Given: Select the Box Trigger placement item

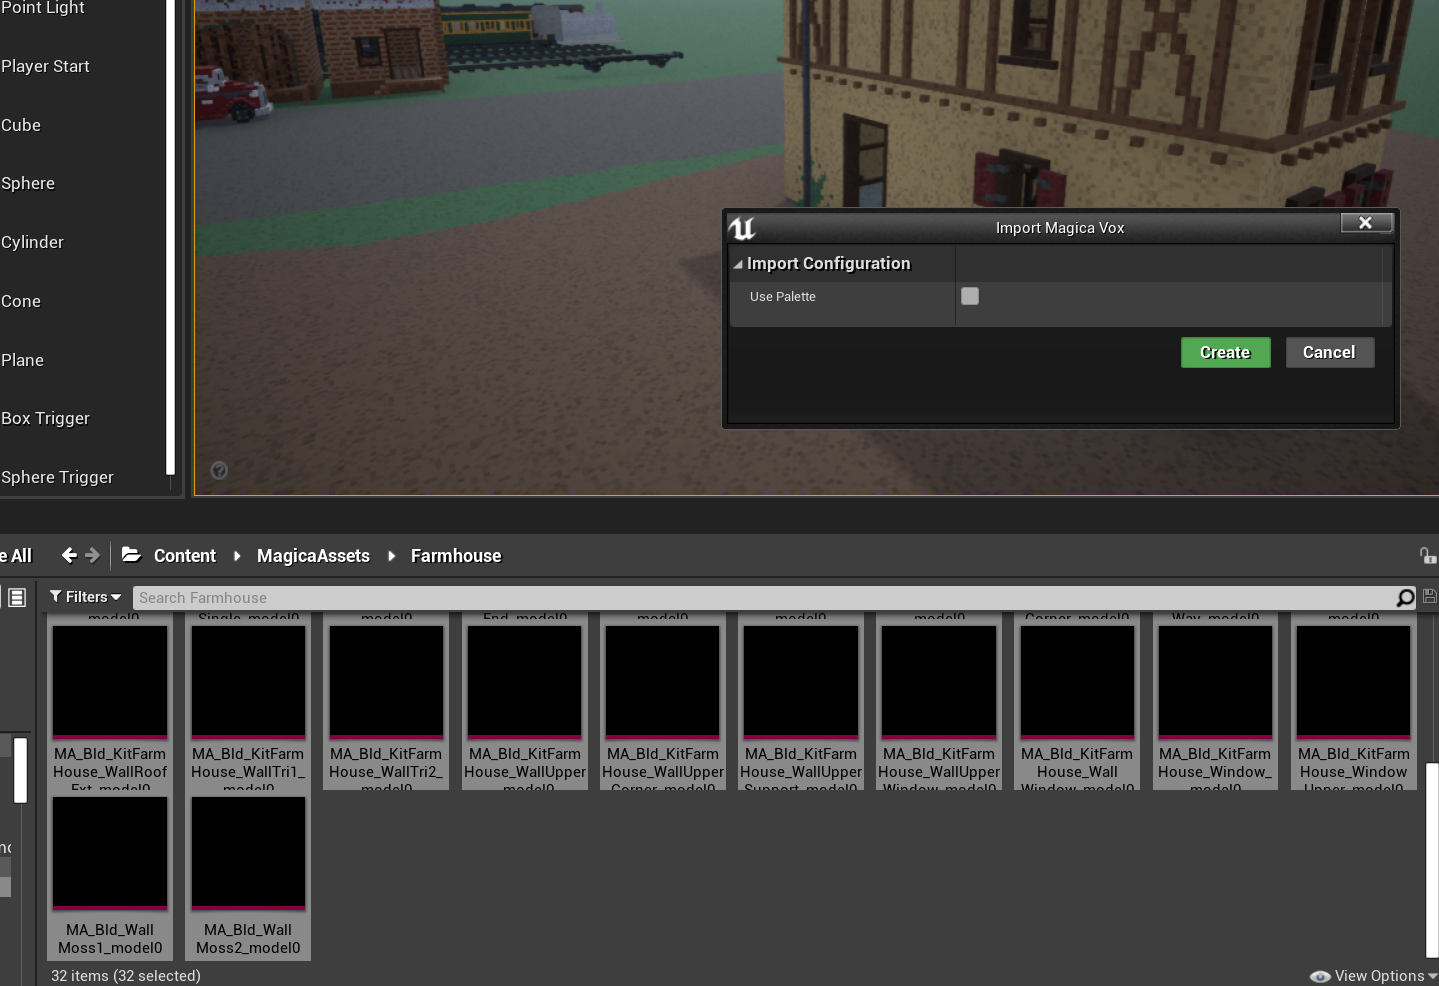Looking at the screenshot, I should 46,418.
